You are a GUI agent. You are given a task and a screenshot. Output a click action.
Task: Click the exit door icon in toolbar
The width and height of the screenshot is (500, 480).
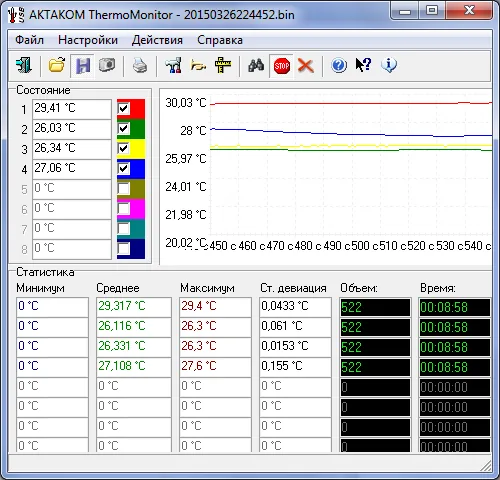24,65
